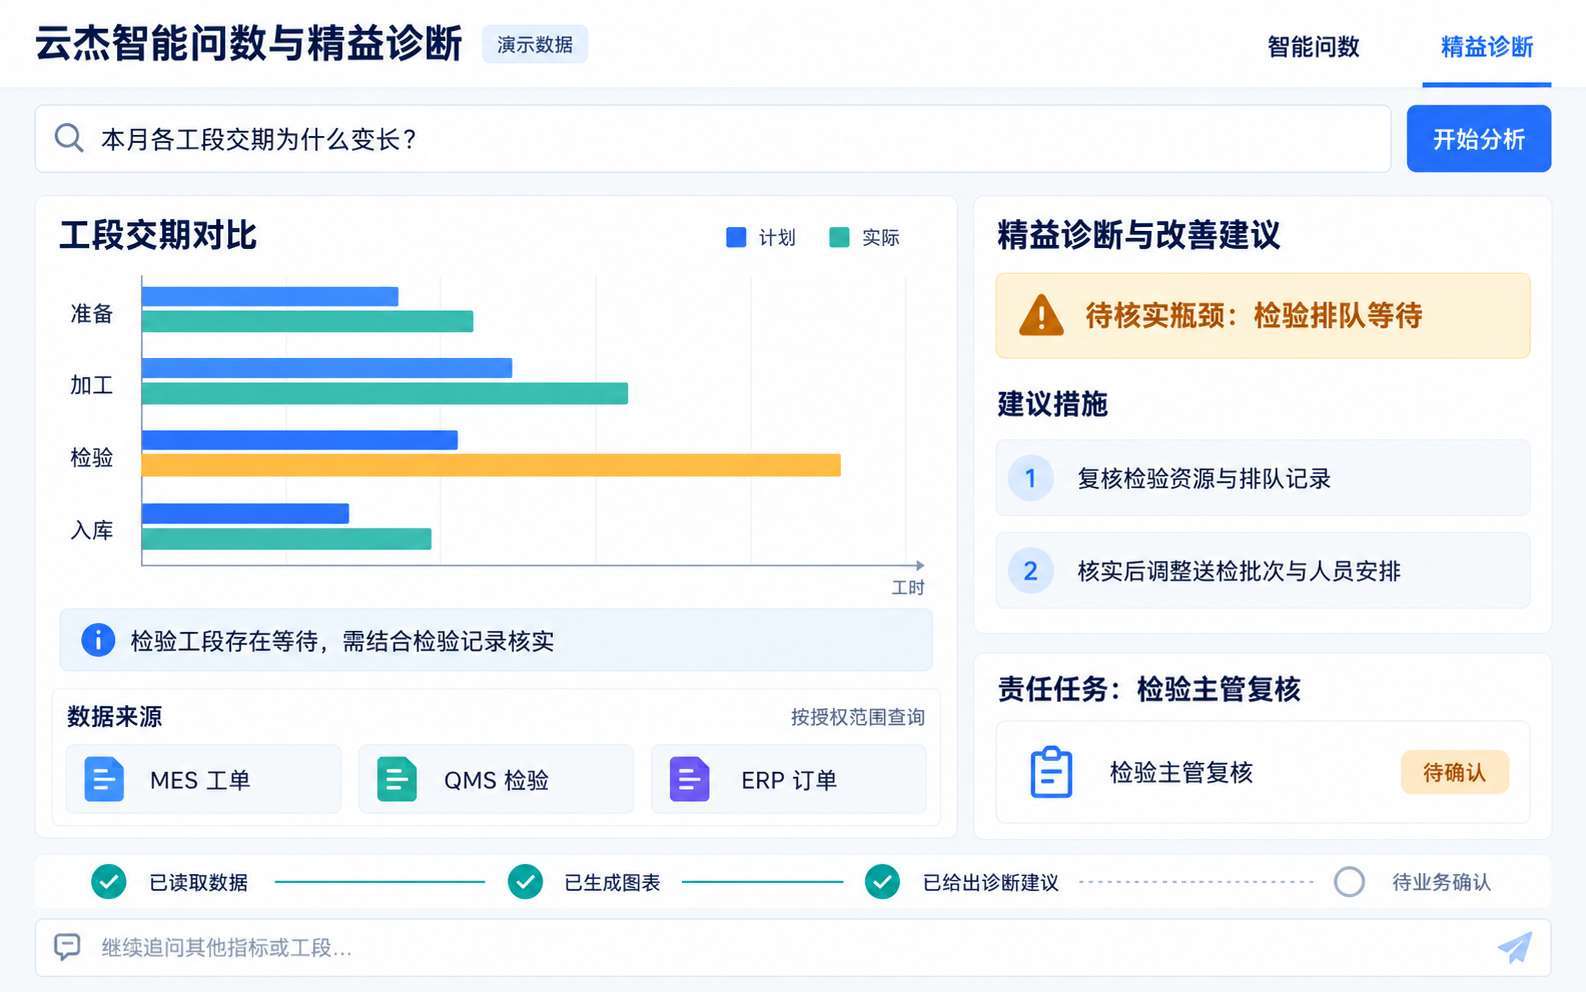This screenshot has width=1586, height=992.
Task: Click the 检验 axis label in chart
Action: [92, 458]
